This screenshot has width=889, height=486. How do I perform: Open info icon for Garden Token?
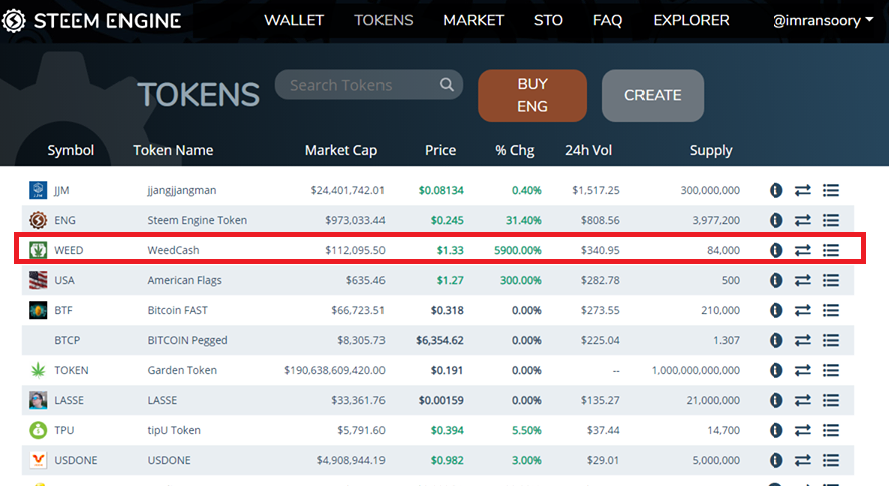pyautogui.click(x=776, y=370)
